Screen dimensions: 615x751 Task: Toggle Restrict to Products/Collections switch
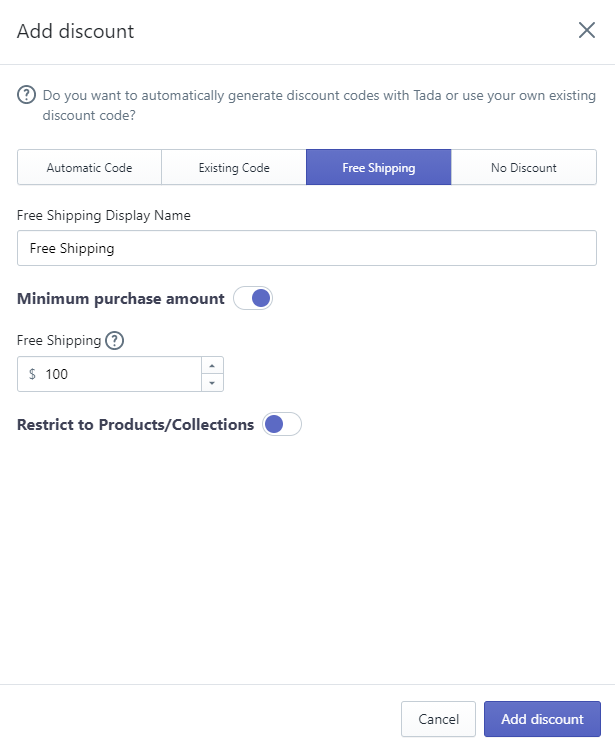[x=282, y=424]
